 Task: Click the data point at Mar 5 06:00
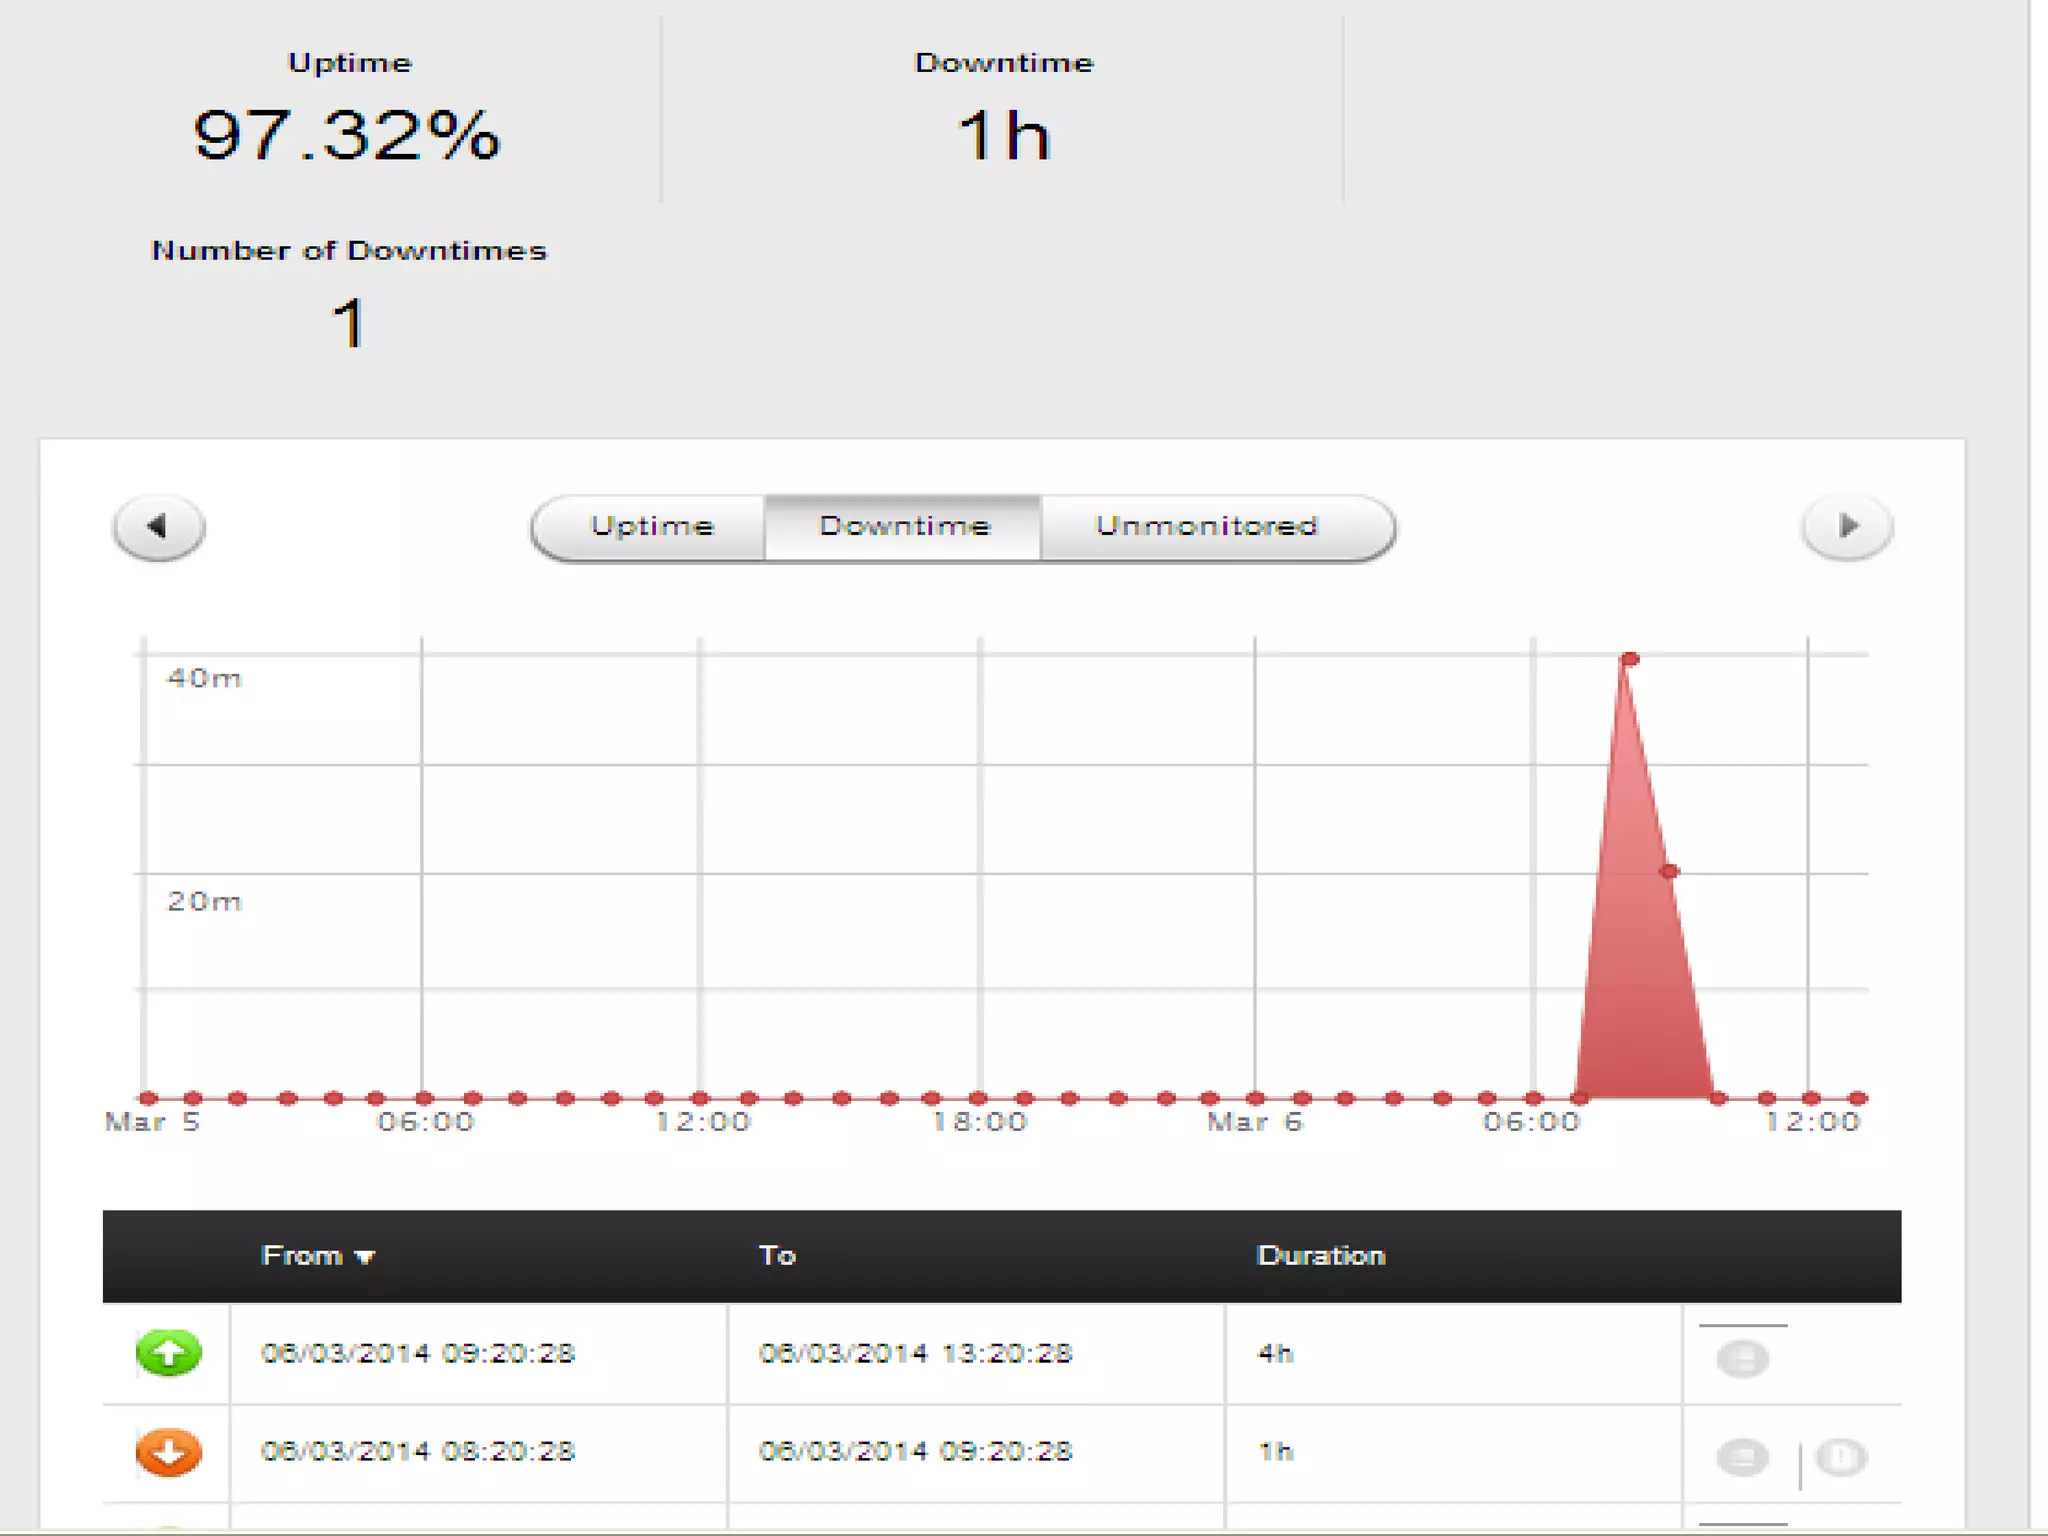click(424, 1098)
